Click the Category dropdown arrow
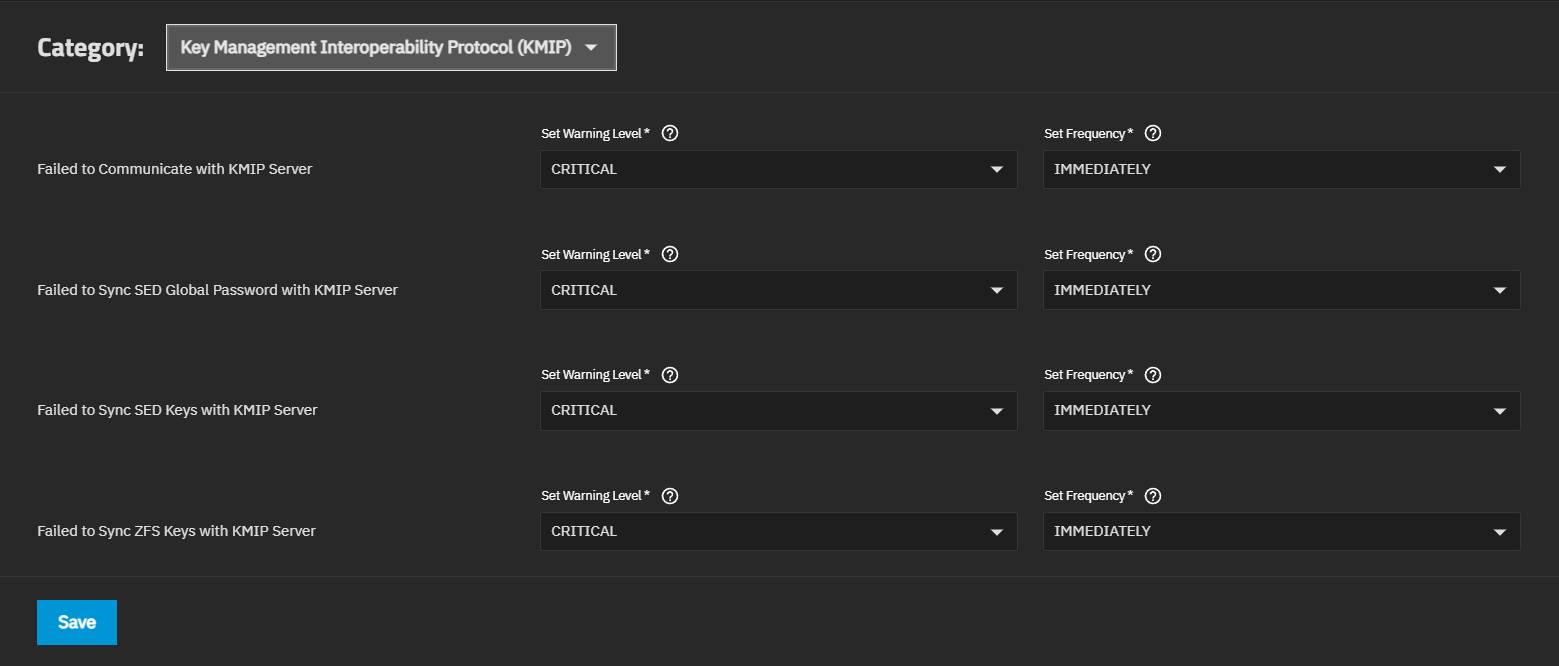 click(591, 48)
